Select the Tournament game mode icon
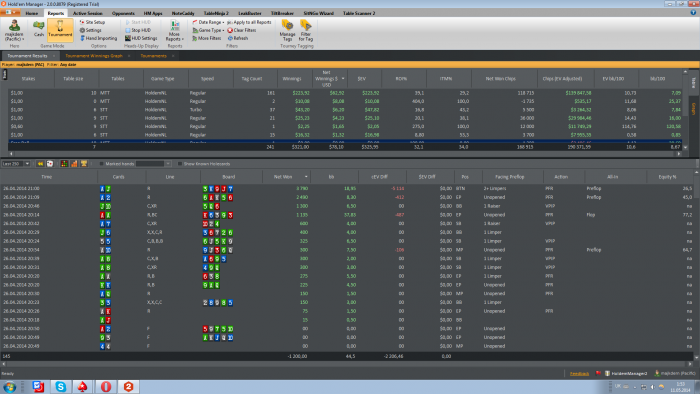 60,29
